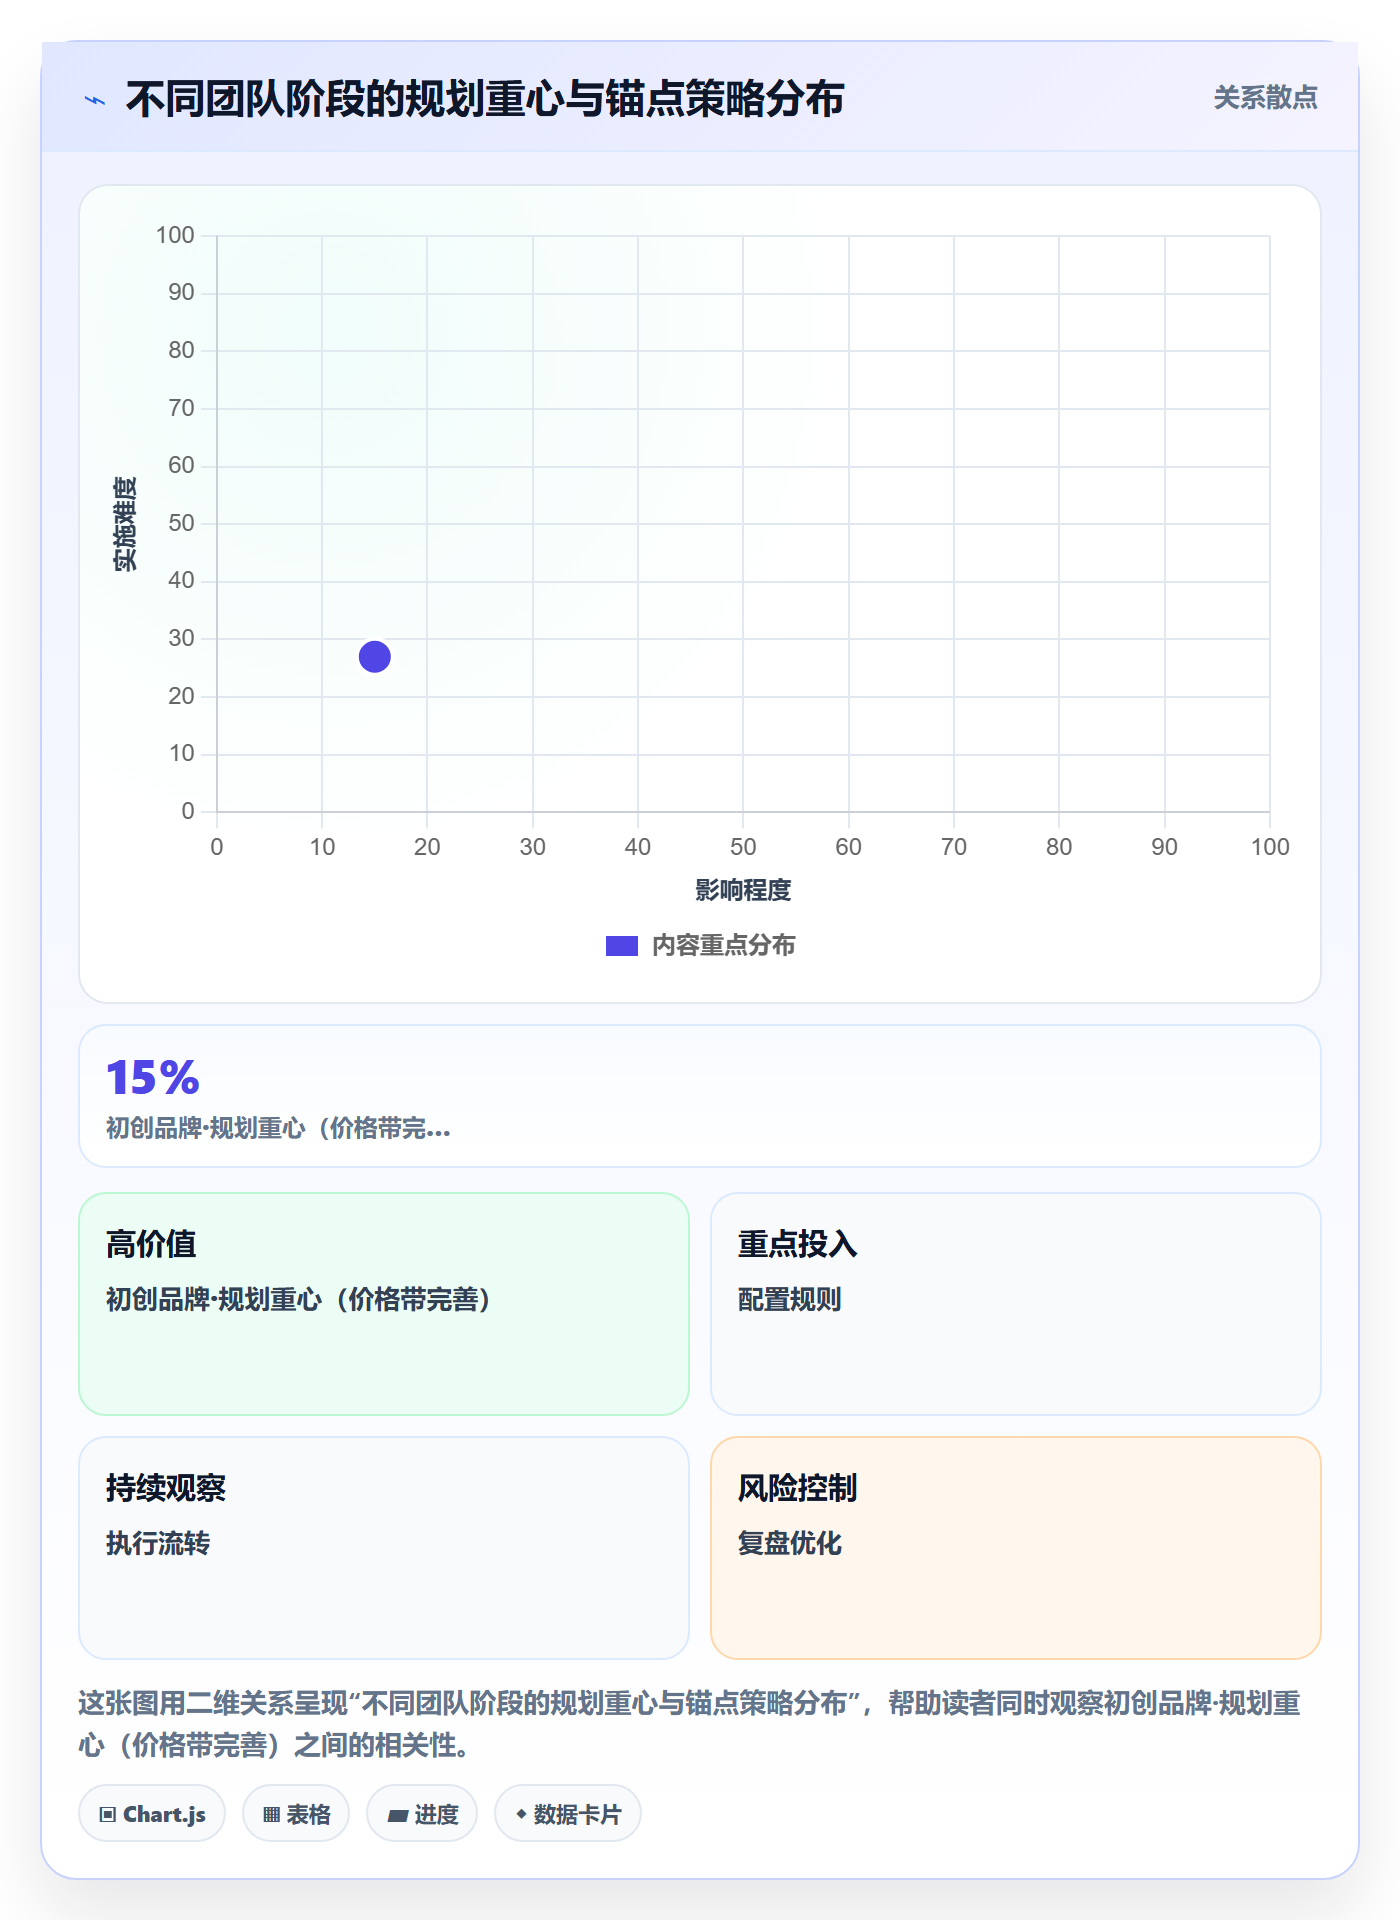Open the 持续观察 quadrant card

point(384,1548)
